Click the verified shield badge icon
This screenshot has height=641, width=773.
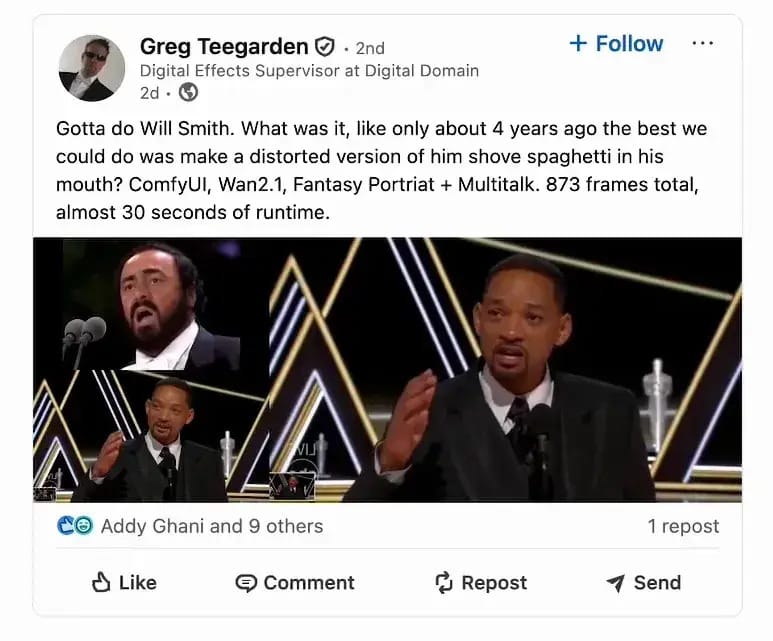(324, 47)
